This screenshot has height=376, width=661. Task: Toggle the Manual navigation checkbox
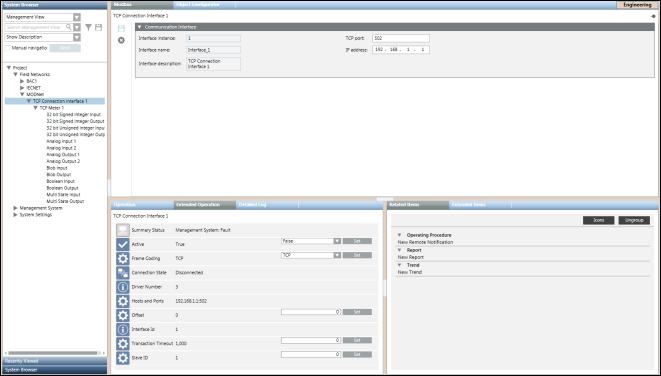point(8,48)
